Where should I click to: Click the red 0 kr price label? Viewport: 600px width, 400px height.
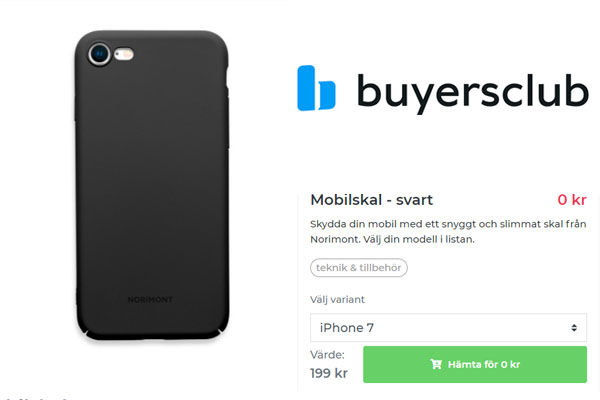[x=572, y=200]
